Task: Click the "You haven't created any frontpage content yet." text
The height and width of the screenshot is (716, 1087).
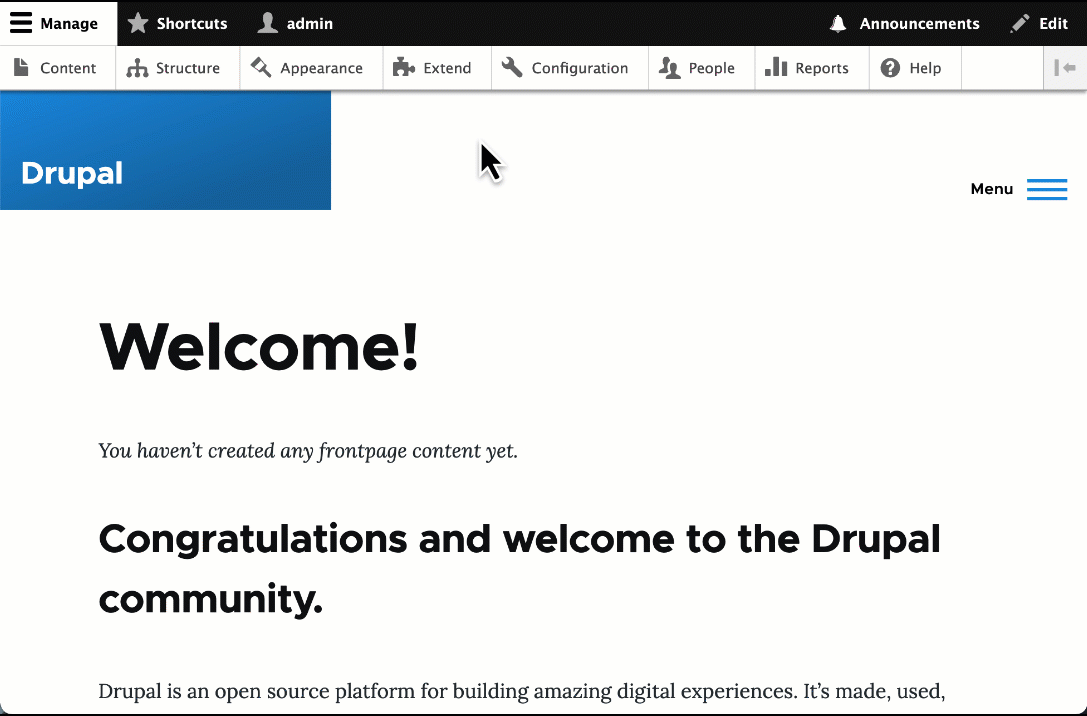Action: click(308, 451)
